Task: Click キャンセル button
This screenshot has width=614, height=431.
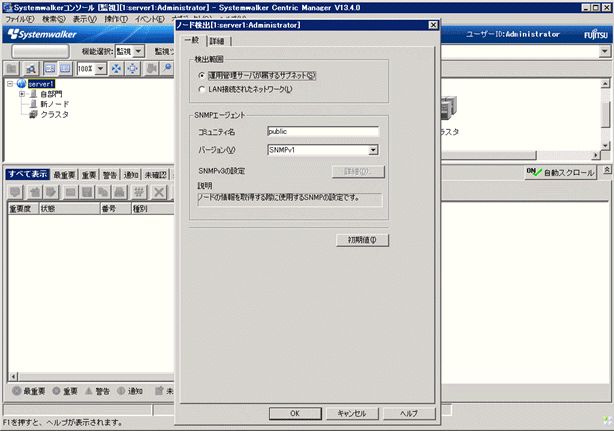Action: coord(352,413)
